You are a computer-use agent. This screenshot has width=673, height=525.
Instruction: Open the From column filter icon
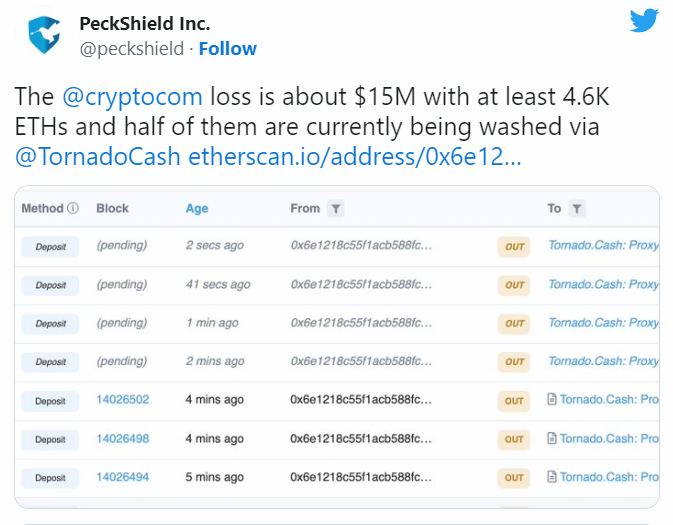336,209
